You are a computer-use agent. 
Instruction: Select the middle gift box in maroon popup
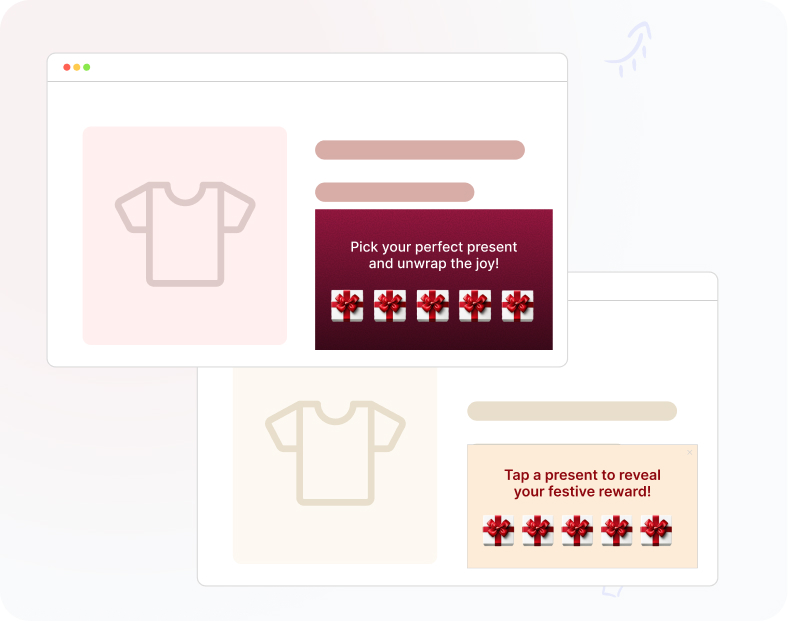tap(432, 305)
